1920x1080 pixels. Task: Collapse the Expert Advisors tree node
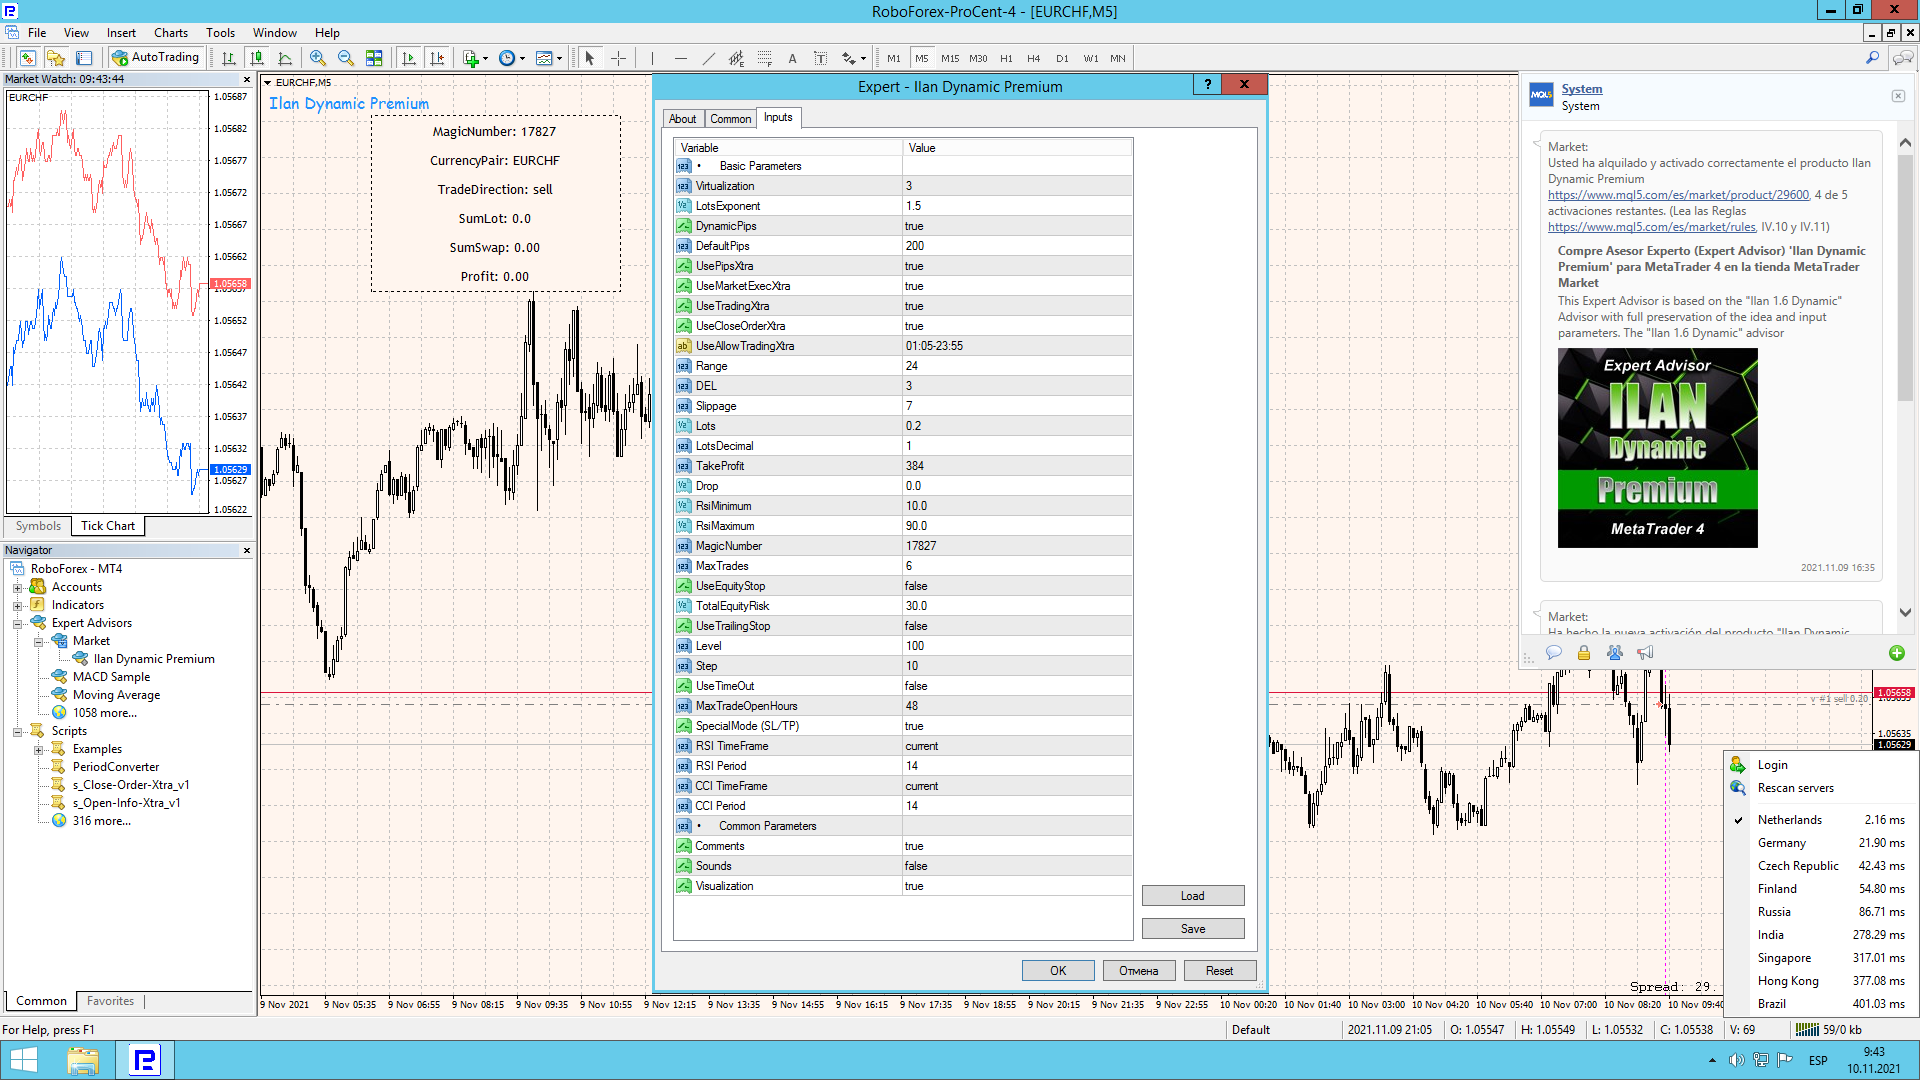[17, 623]
